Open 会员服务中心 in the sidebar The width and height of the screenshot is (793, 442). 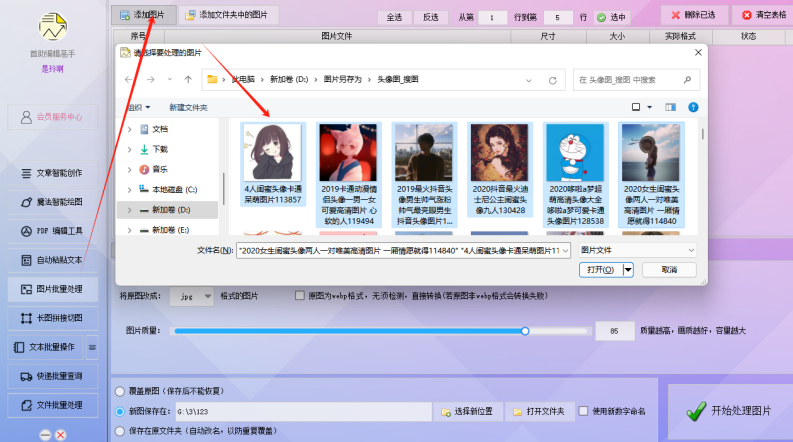pyautogui.click(x=53, y=117)
